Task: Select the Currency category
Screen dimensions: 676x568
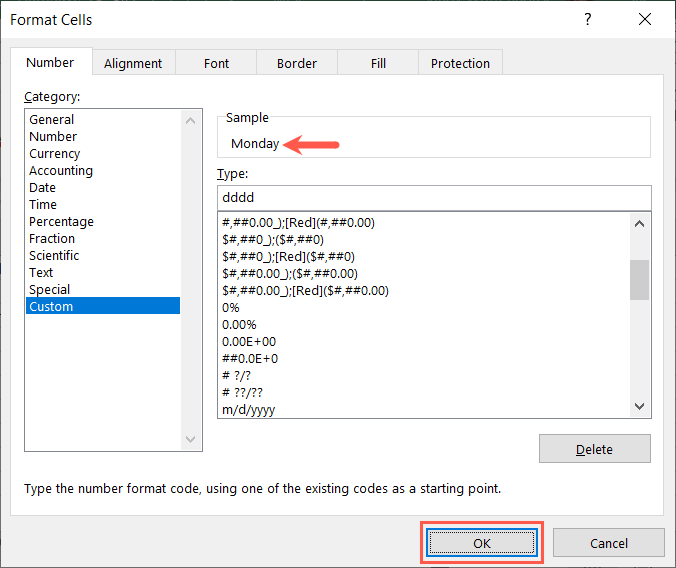Action: pos(55,154)
